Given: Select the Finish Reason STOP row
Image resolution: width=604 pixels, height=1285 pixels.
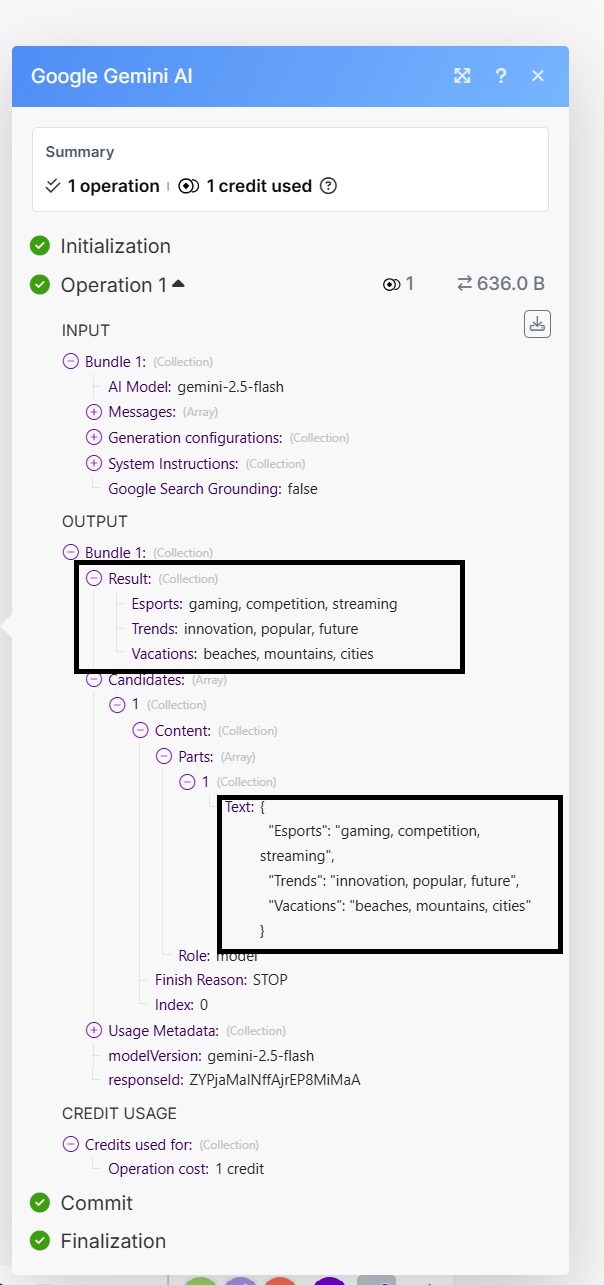Looking at the screenshot, I should coord(221,980).
